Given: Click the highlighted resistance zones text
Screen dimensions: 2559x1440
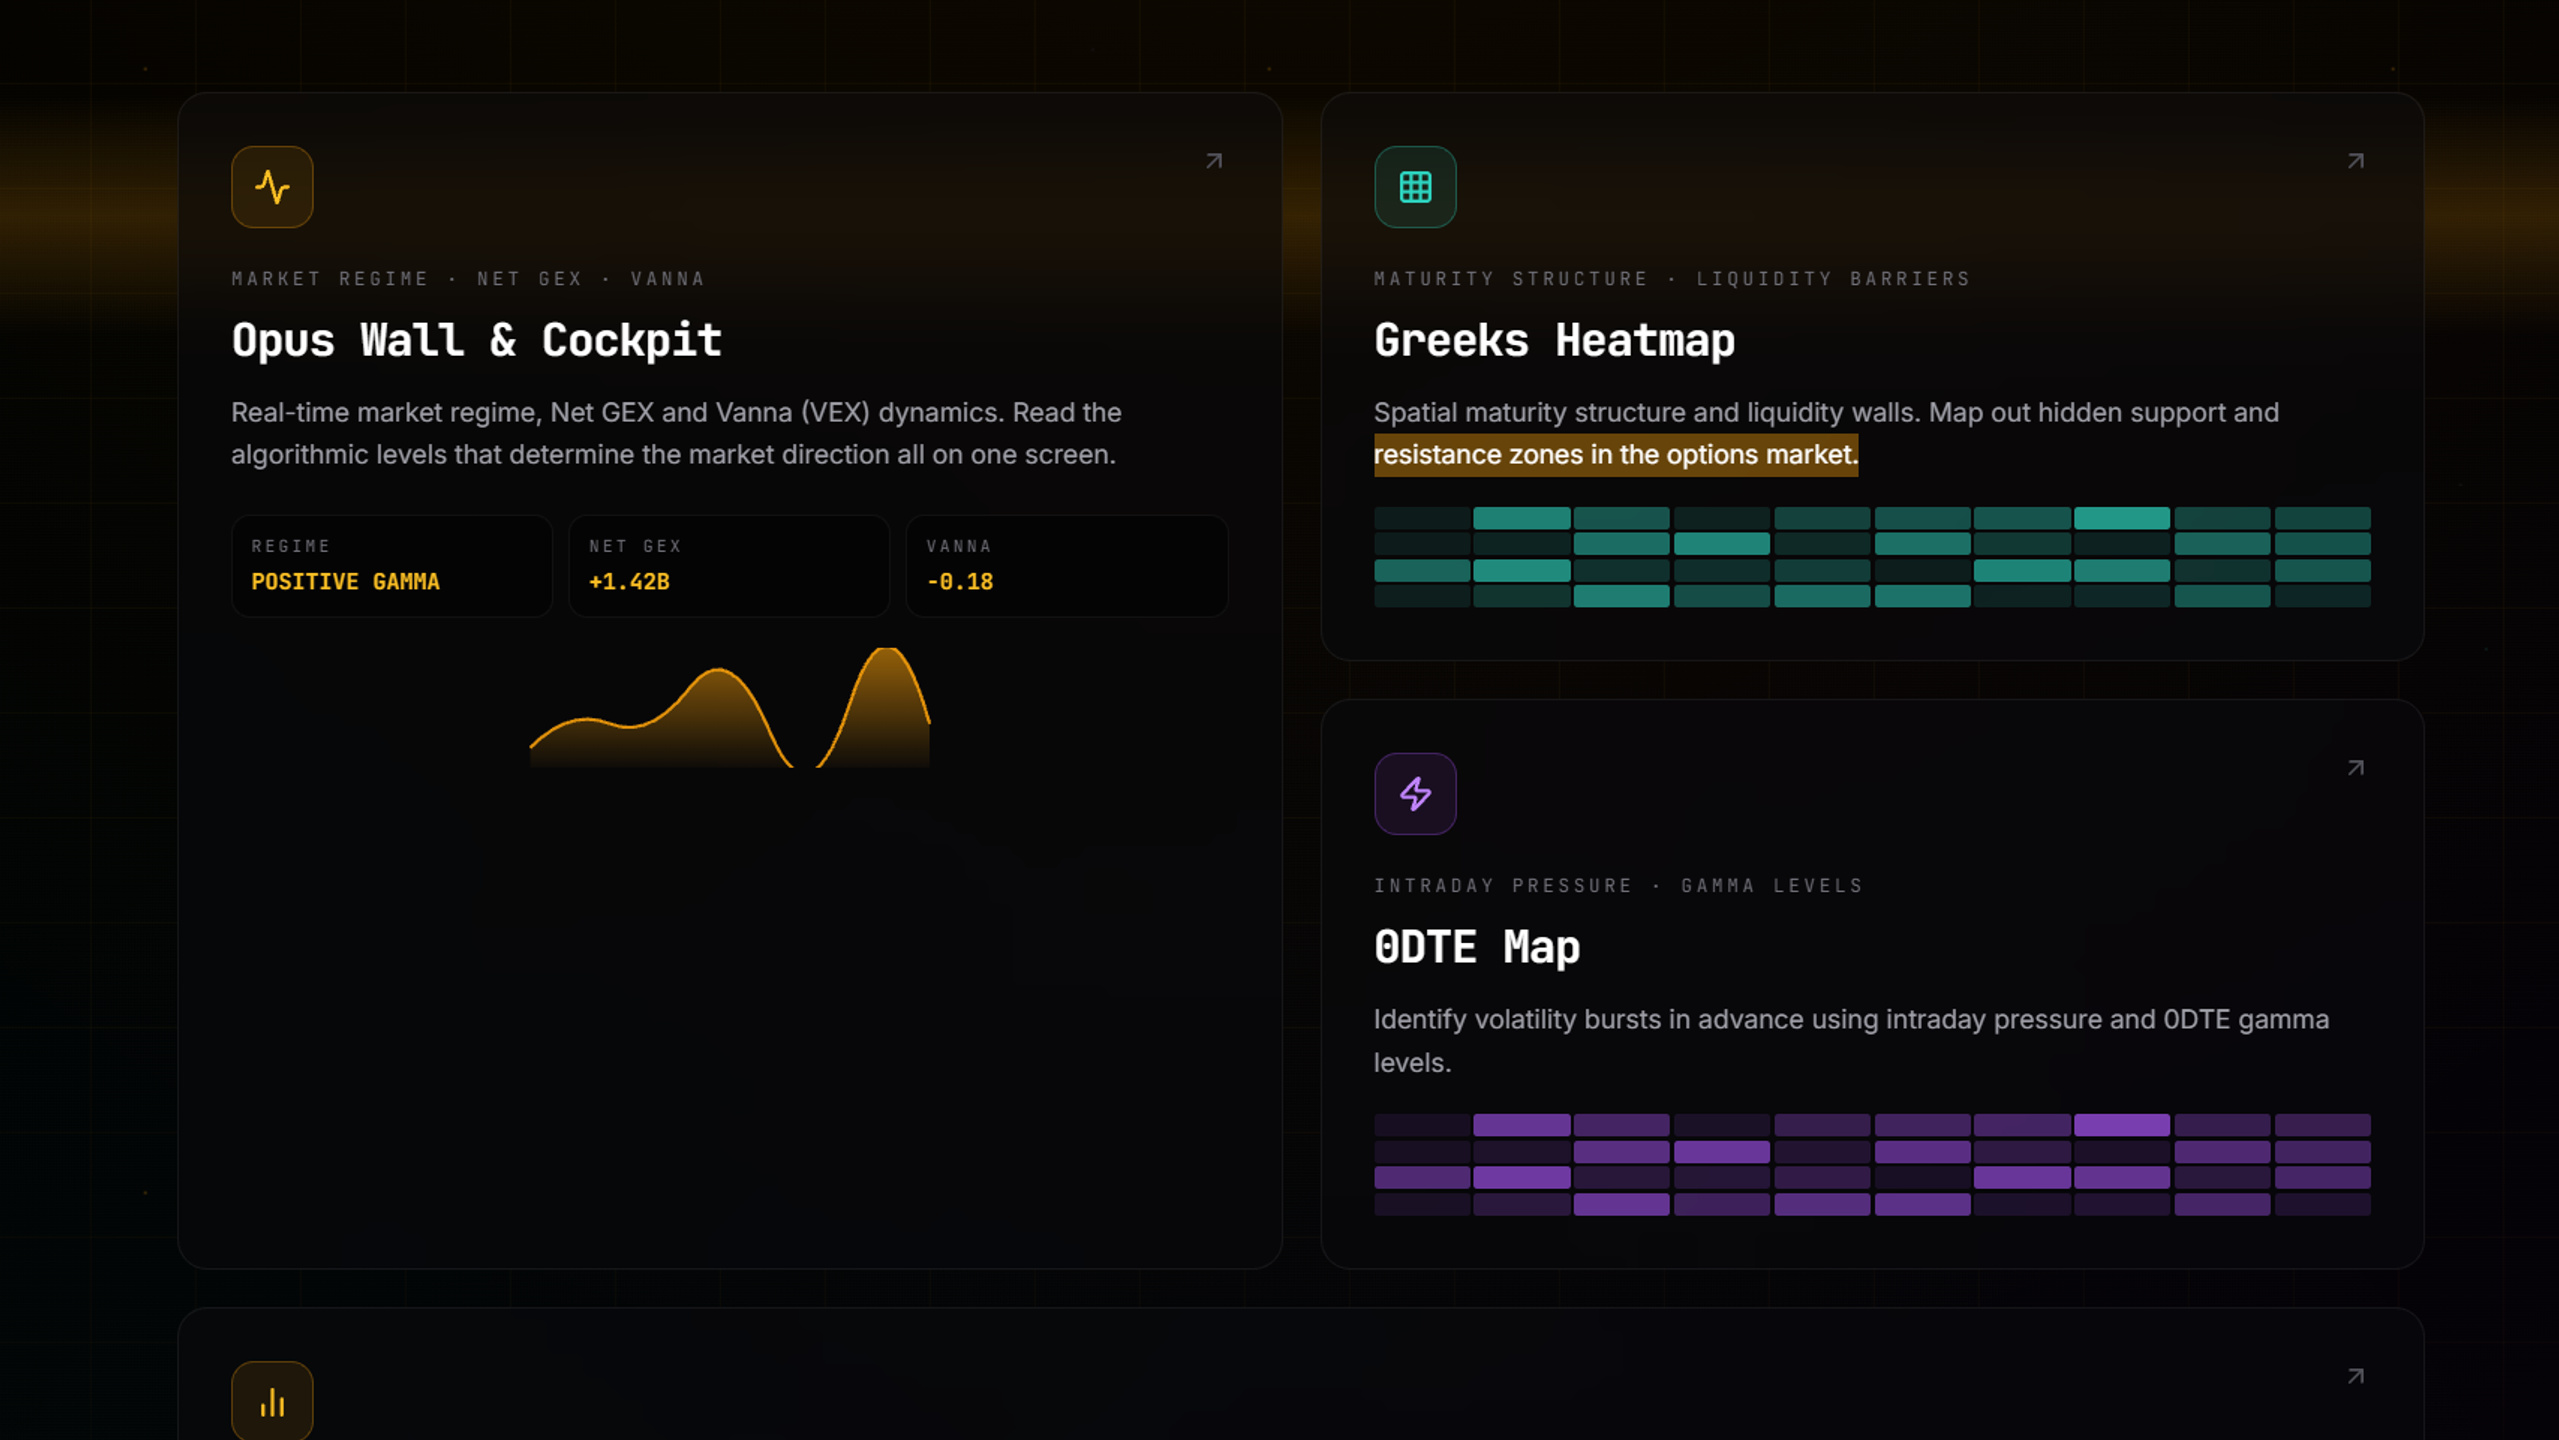Looking at the screenshot, I should pyautogui.click(x=1615, y=455).
